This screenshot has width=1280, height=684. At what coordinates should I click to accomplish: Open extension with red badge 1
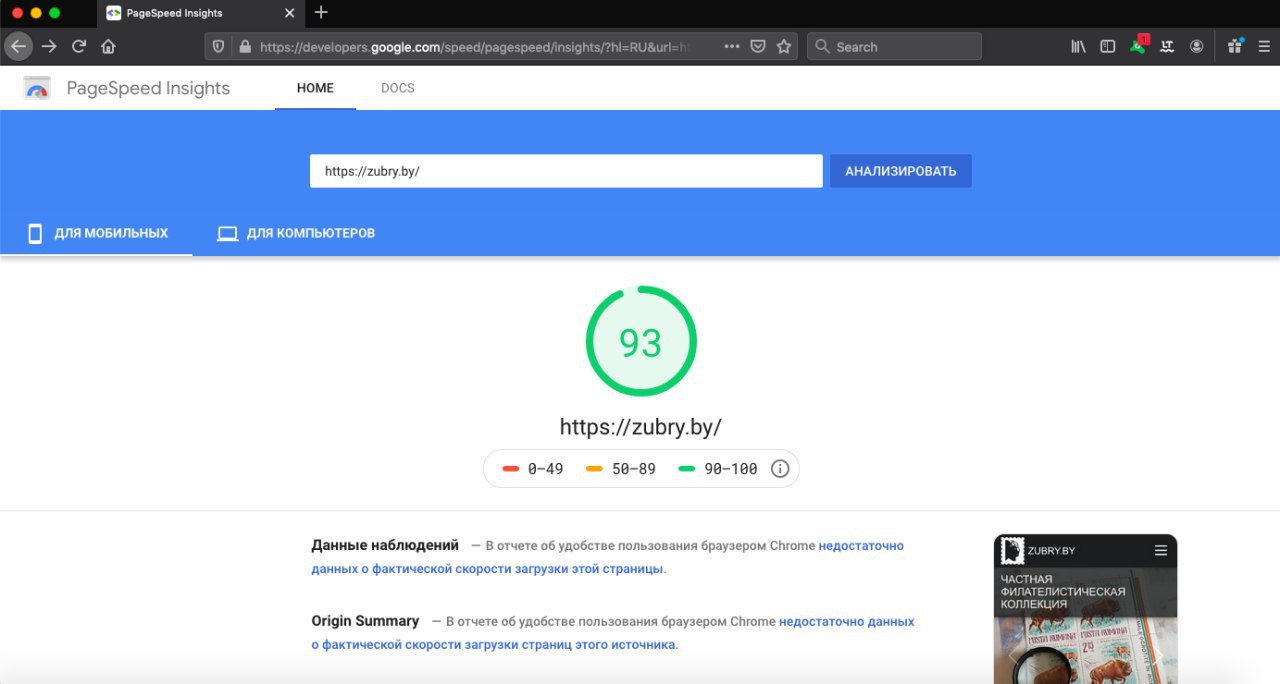point(1138,45)
